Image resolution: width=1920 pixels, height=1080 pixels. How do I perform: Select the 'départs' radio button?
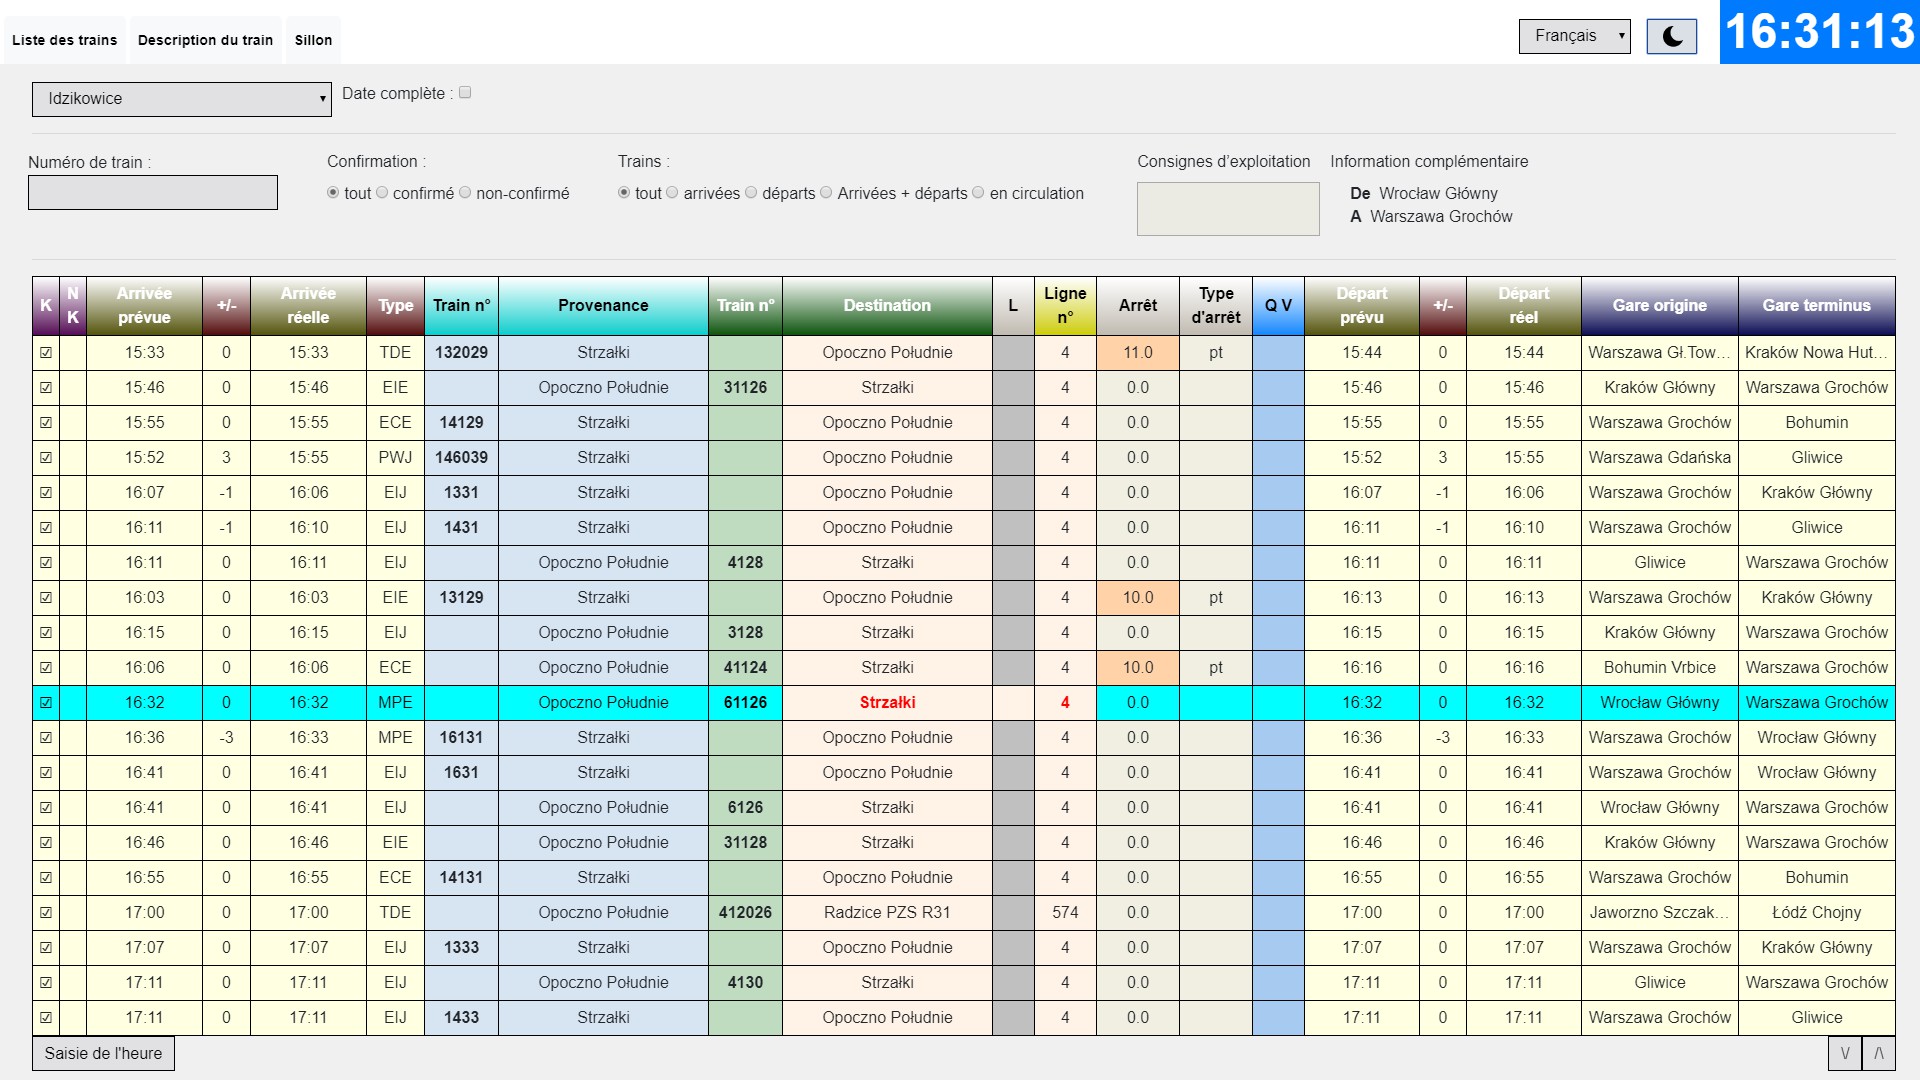click(751, 193)
